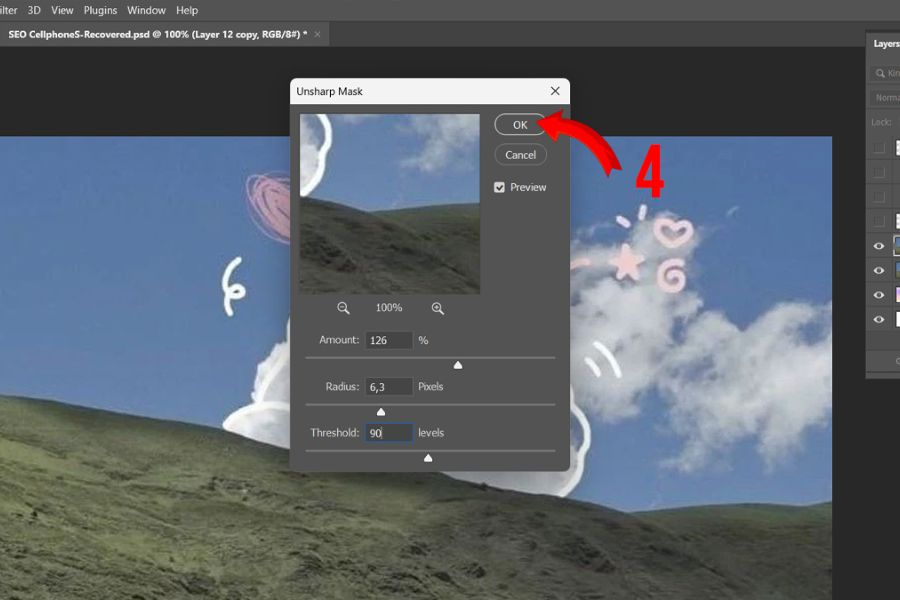
Task: Hide the first visible layer's eye icon
Action: tap(879, 246)
